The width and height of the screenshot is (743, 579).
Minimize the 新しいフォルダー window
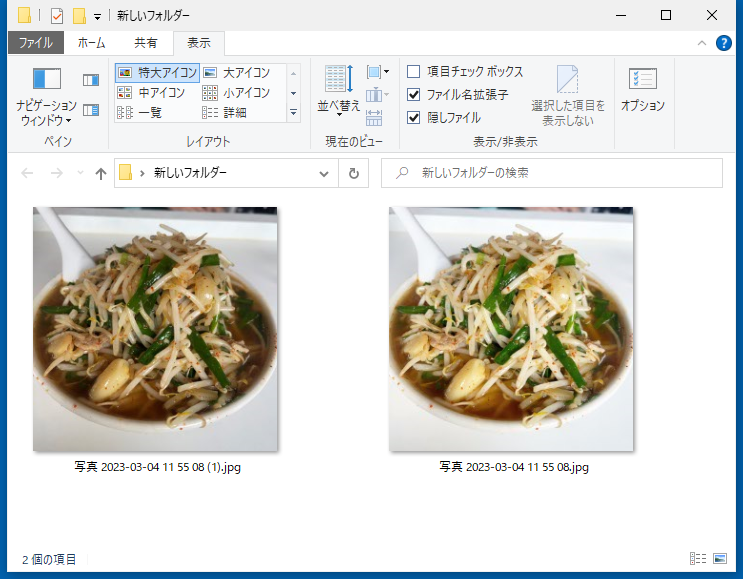[x=621, y=16]
